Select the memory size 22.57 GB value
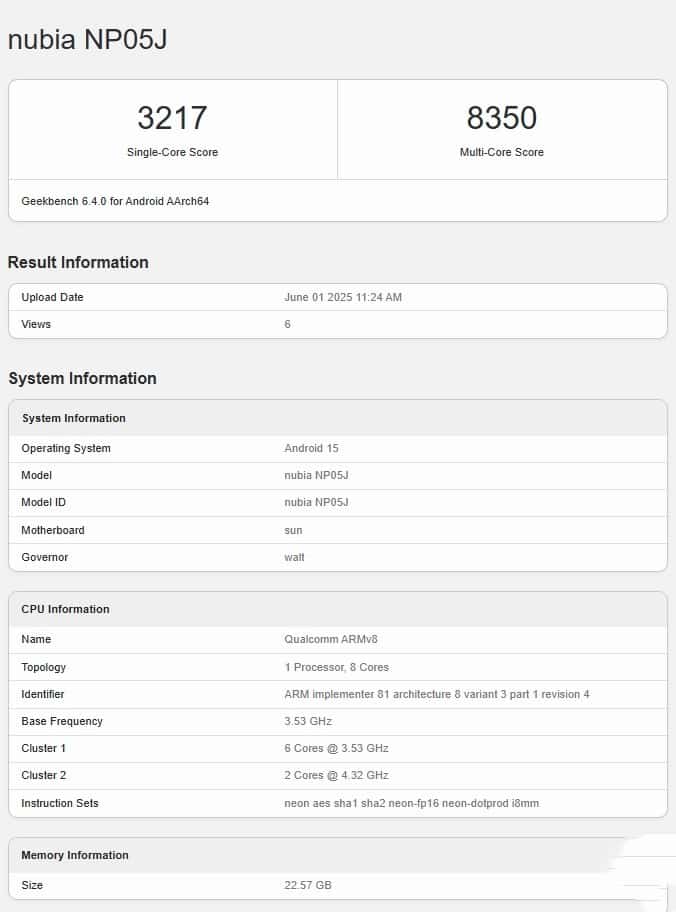This screenshot has width=676, height=912. pos(307,885)
